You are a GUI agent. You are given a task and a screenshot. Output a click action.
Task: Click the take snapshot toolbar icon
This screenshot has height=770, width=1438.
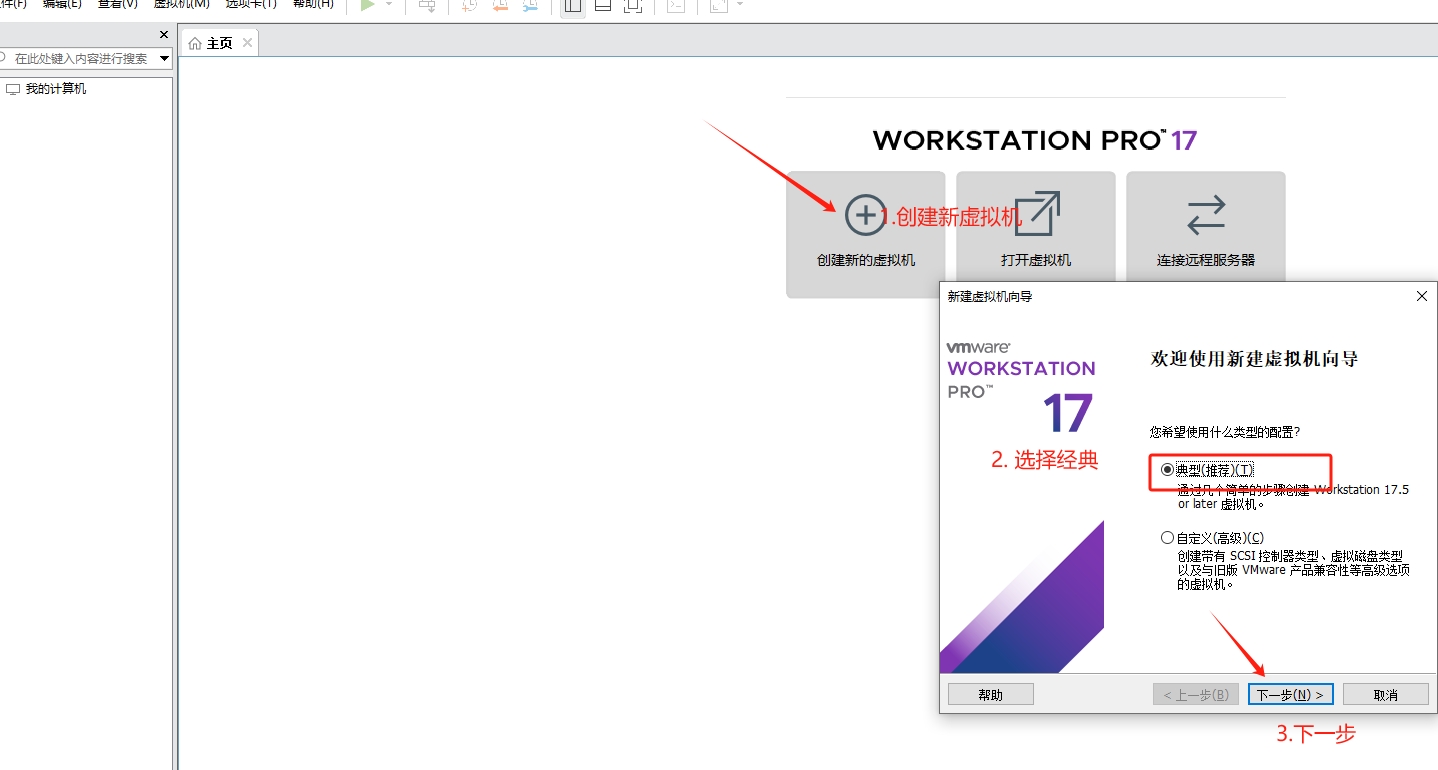tap(470, 5)
